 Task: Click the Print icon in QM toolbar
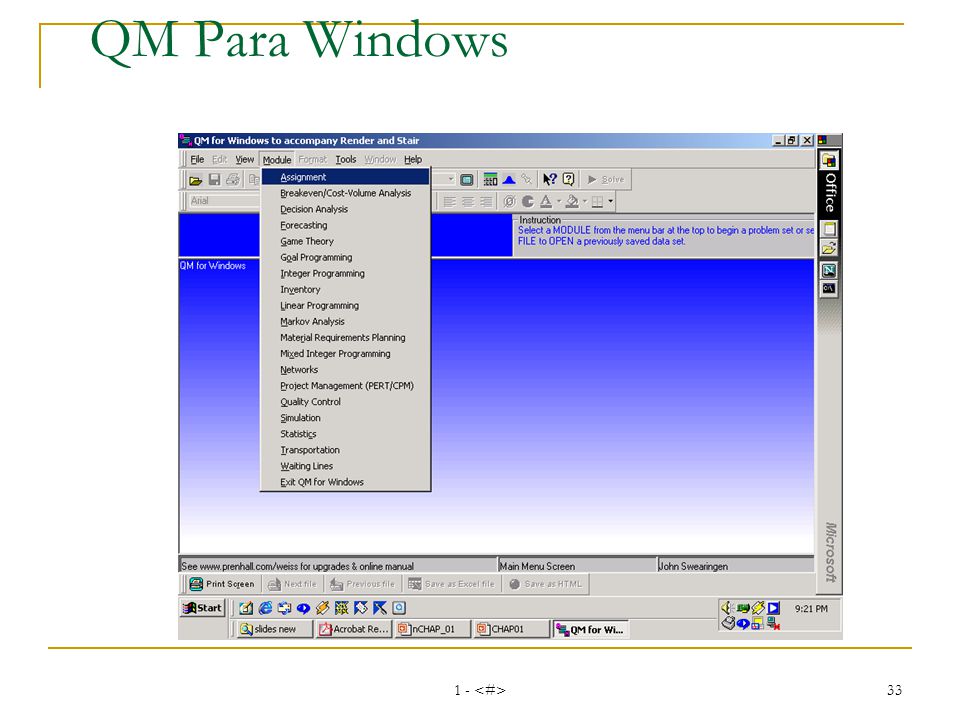(233, 179)
